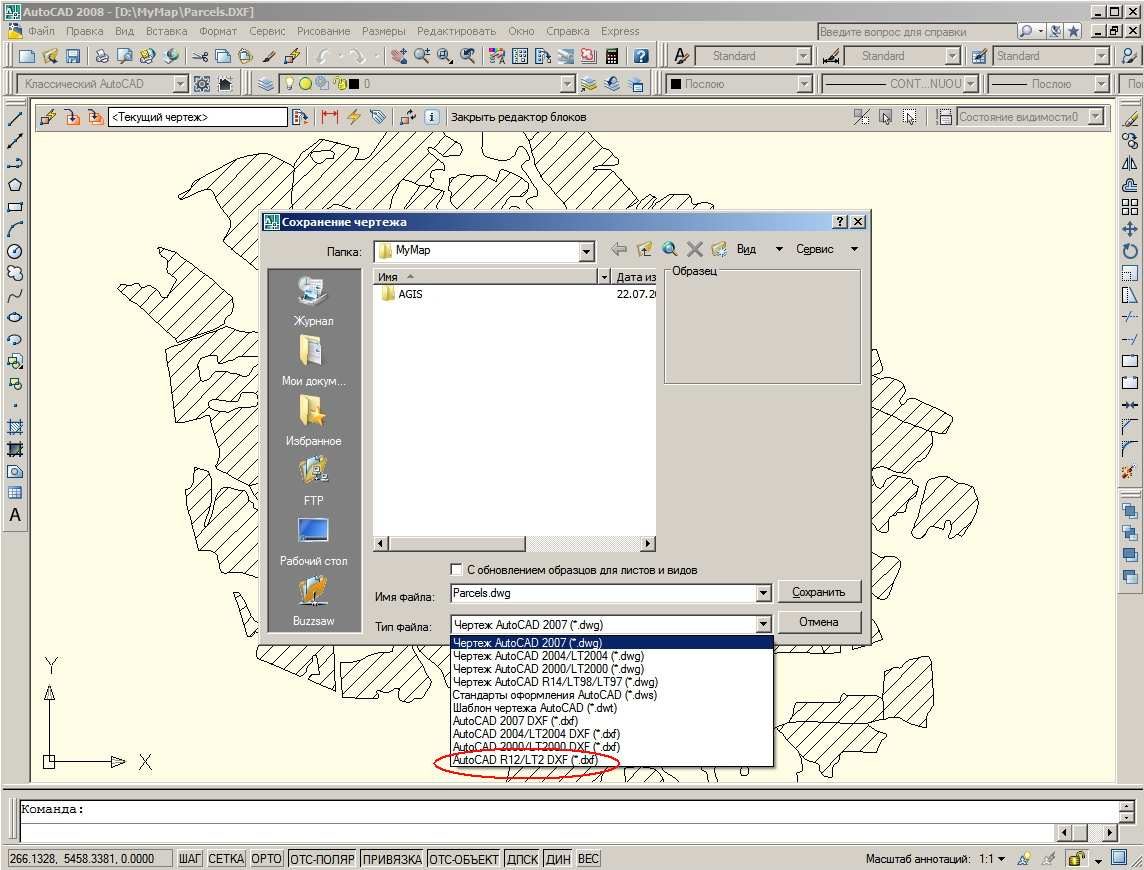This screenshot has width=1144, height=870.
Task: Click the Back arrow in save dialog
Action: coord(619,250)
